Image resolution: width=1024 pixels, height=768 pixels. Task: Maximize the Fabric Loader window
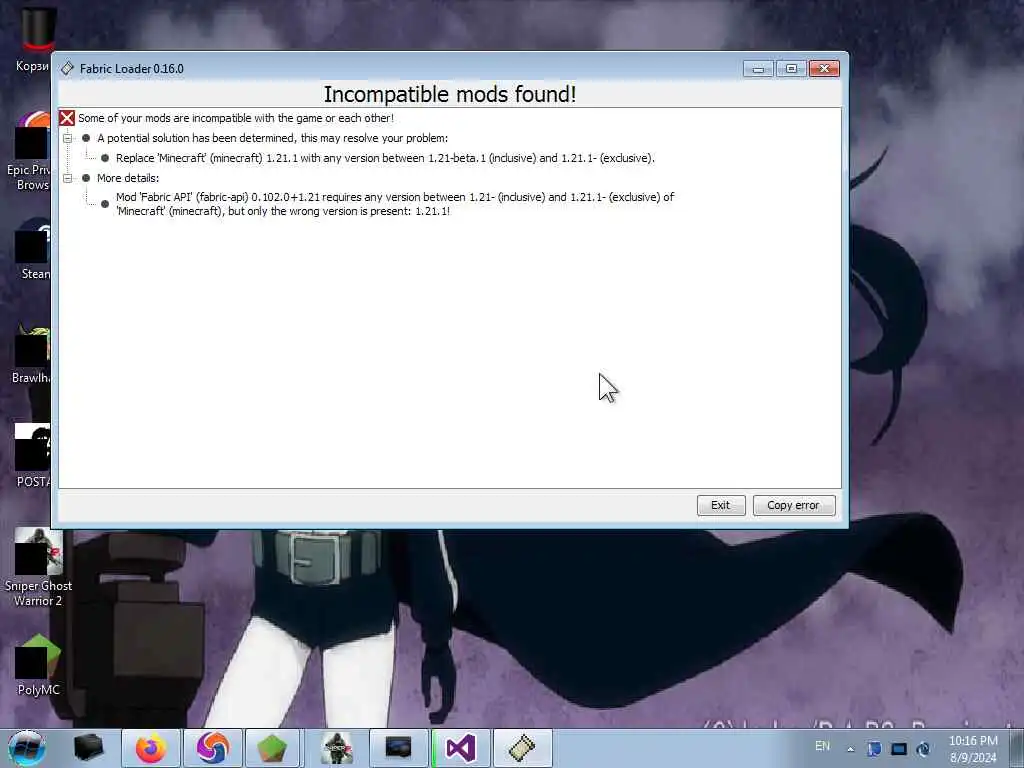point(791,69)
